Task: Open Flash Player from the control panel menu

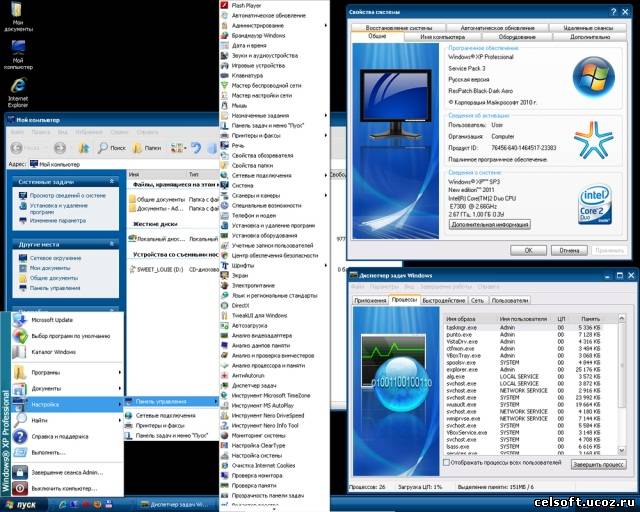Action: tap(247, 5)
